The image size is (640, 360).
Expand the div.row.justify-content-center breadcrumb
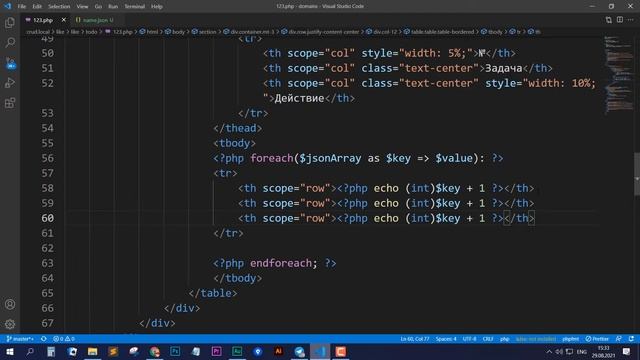pyautogui.click(x=320, y=31)
